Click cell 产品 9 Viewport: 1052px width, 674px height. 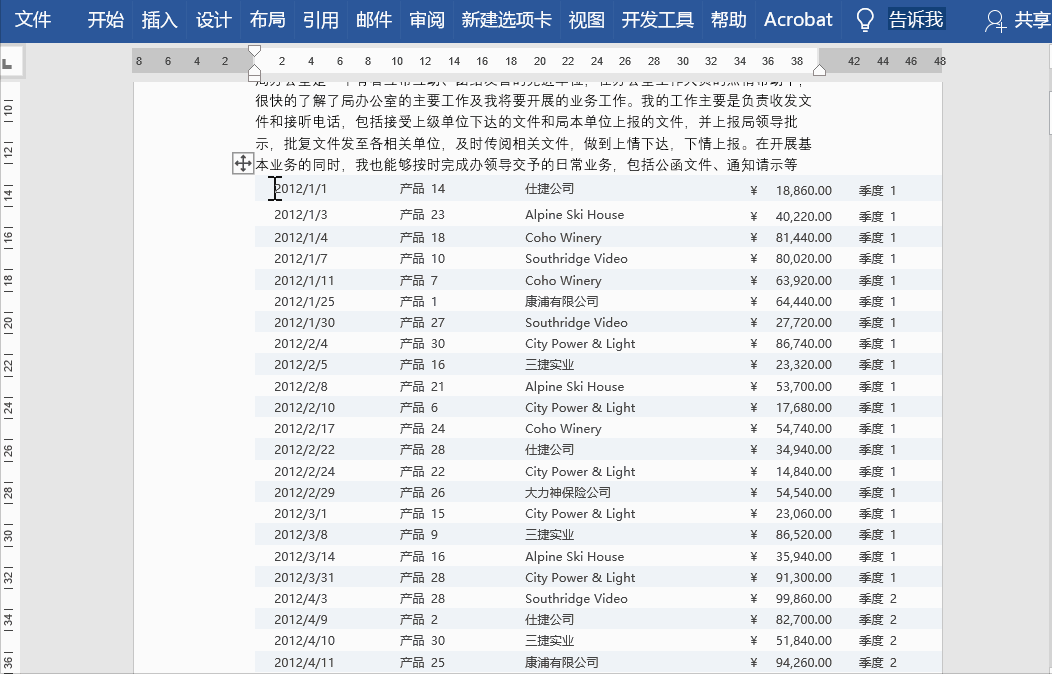click(419, 535)
